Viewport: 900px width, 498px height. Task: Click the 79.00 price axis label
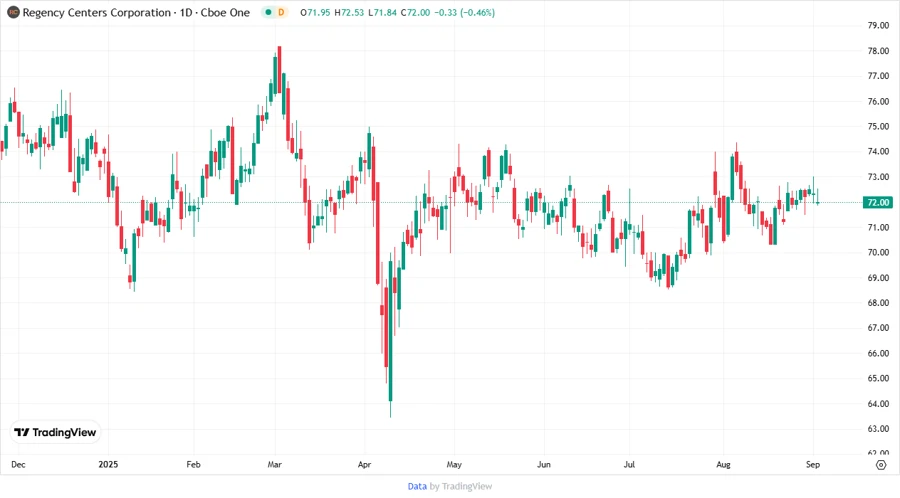tap(878, 26)
